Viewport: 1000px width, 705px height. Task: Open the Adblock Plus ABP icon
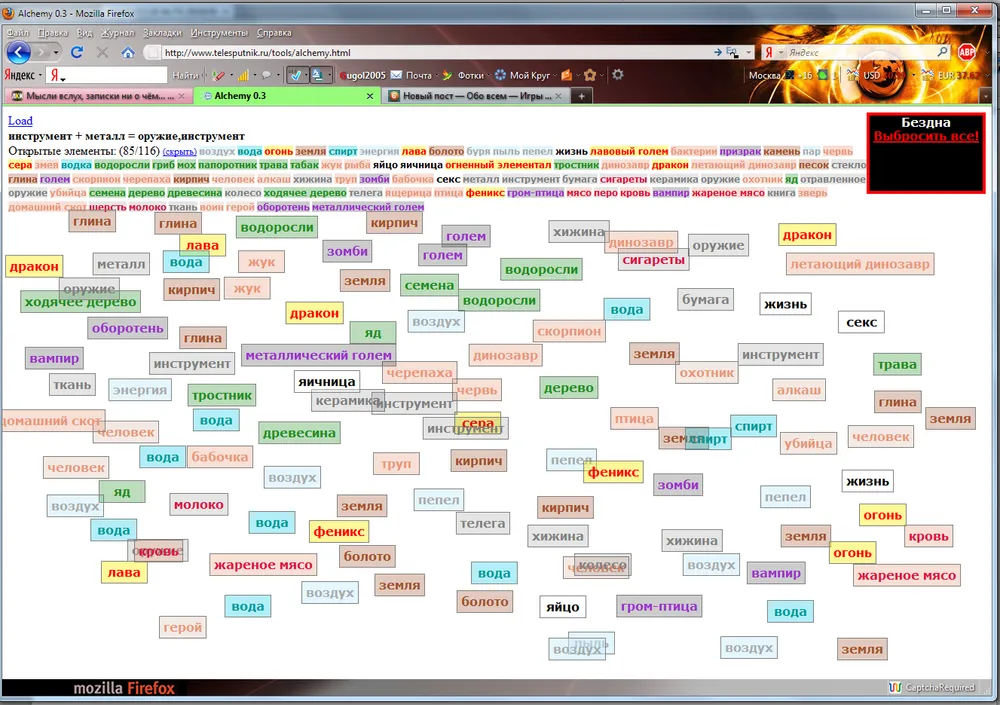click(967, 52)
